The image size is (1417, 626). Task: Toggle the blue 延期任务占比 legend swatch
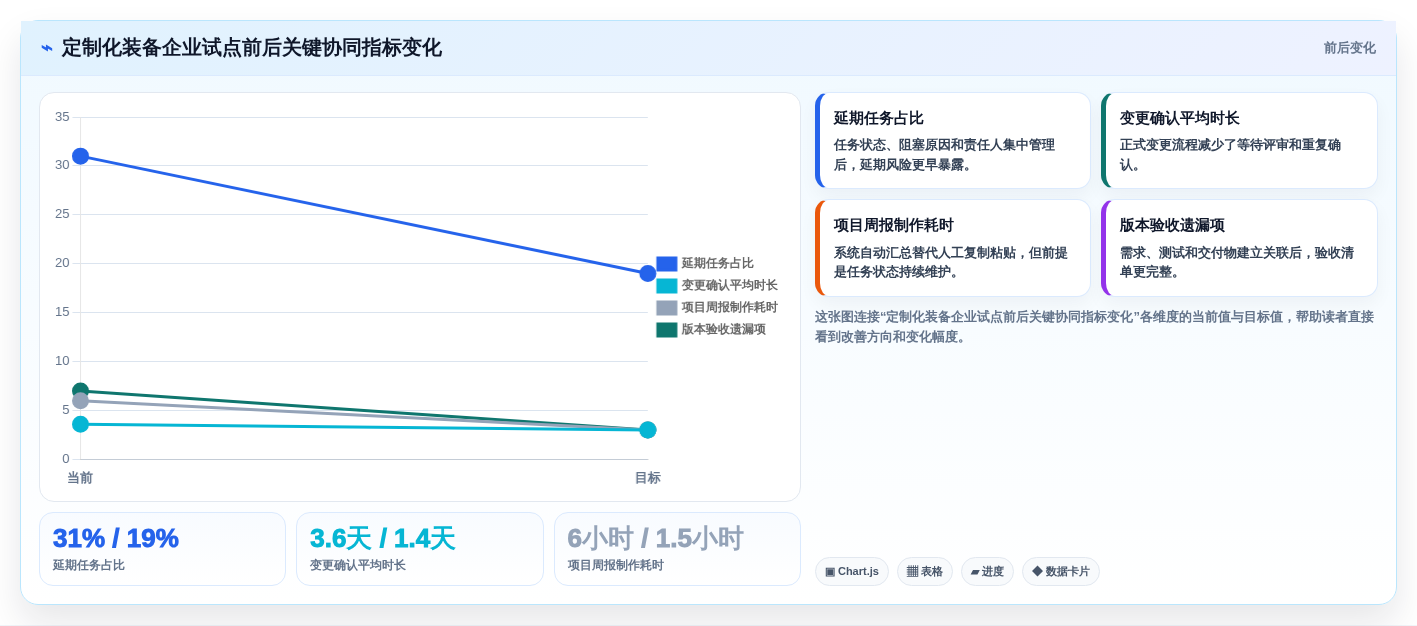667,264
